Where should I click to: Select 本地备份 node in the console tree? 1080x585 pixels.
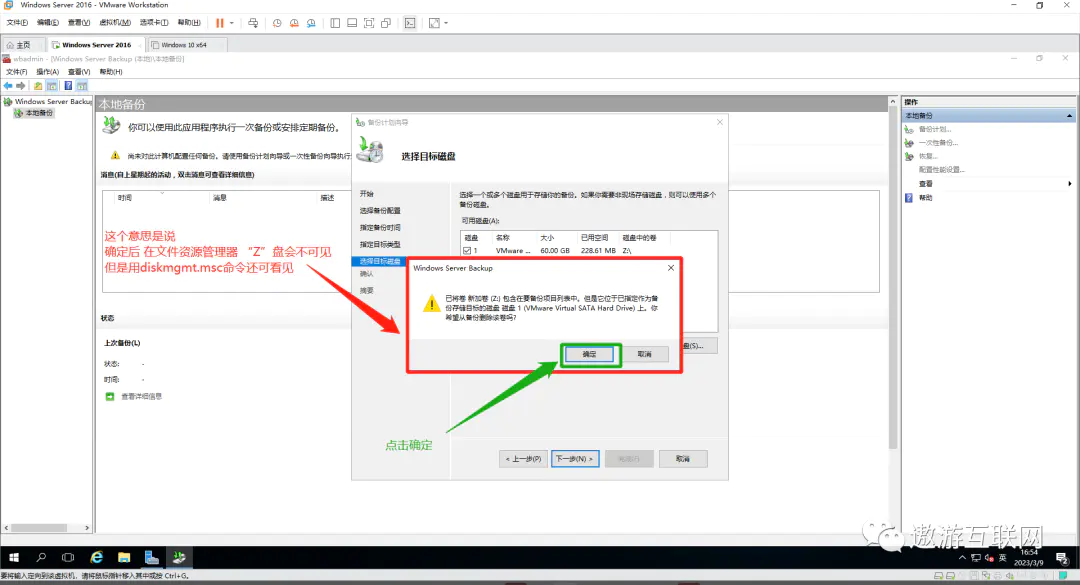tap(34, 113)
